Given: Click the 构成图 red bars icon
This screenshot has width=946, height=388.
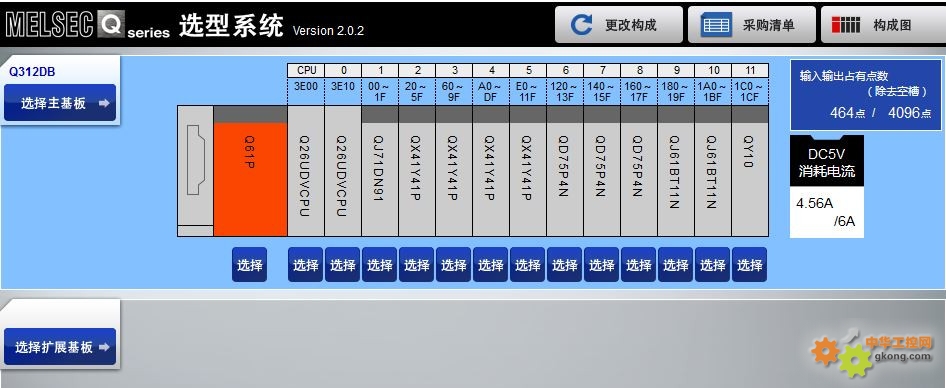Looking at the screenshot, I should pyautogui.click(x=846, y=25).
